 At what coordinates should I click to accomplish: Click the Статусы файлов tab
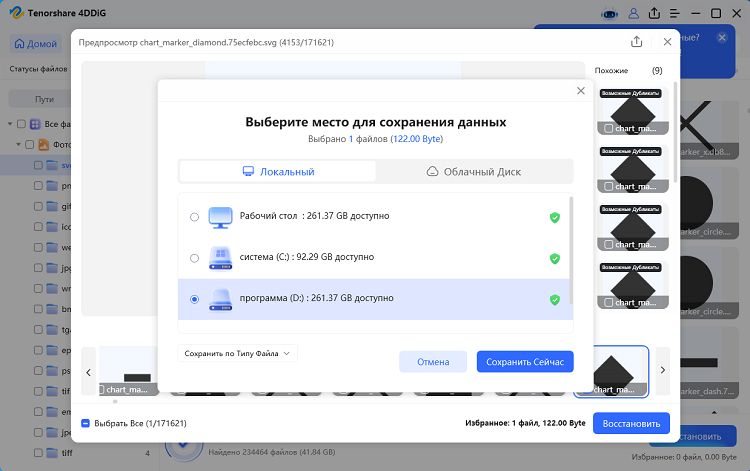[x=38, y=69]
